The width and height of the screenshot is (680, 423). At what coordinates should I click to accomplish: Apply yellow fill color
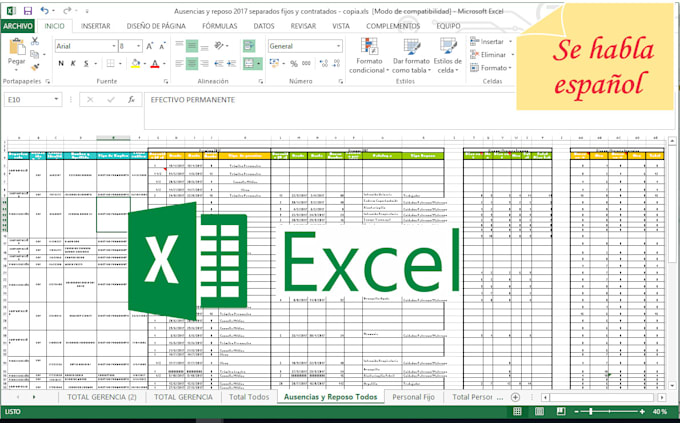point(136,64)
